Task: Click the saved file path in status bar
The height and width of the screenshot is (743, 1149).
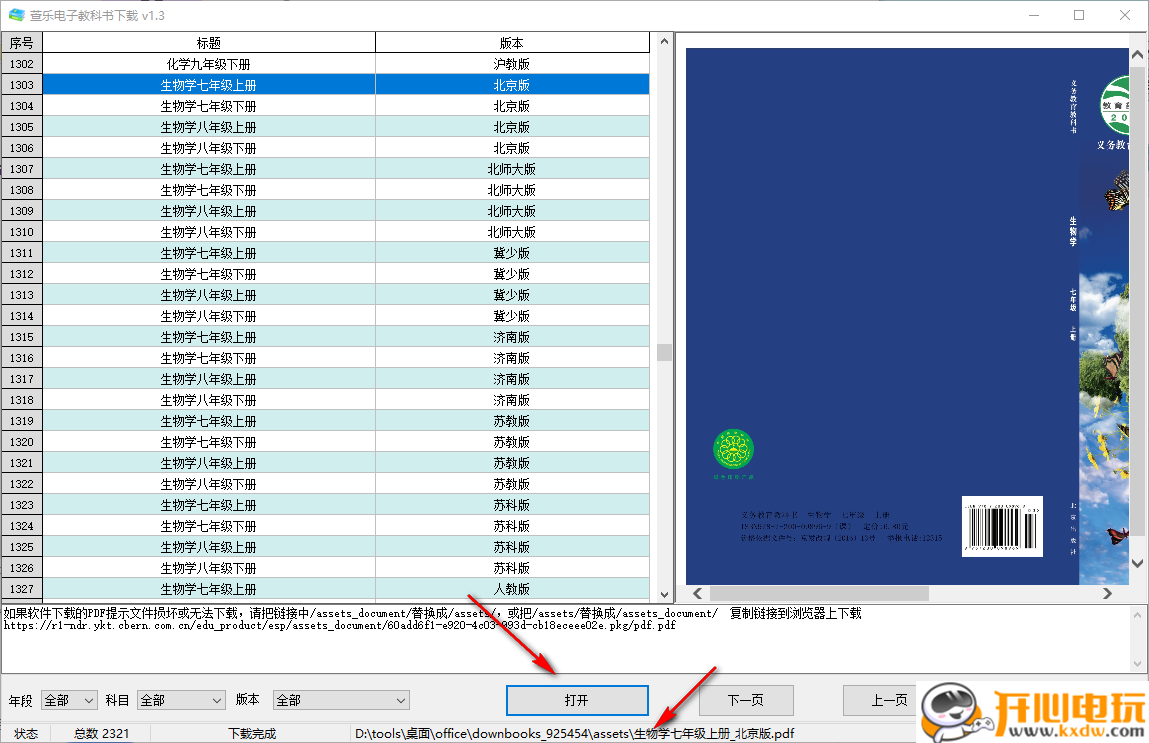Action: 574,733
